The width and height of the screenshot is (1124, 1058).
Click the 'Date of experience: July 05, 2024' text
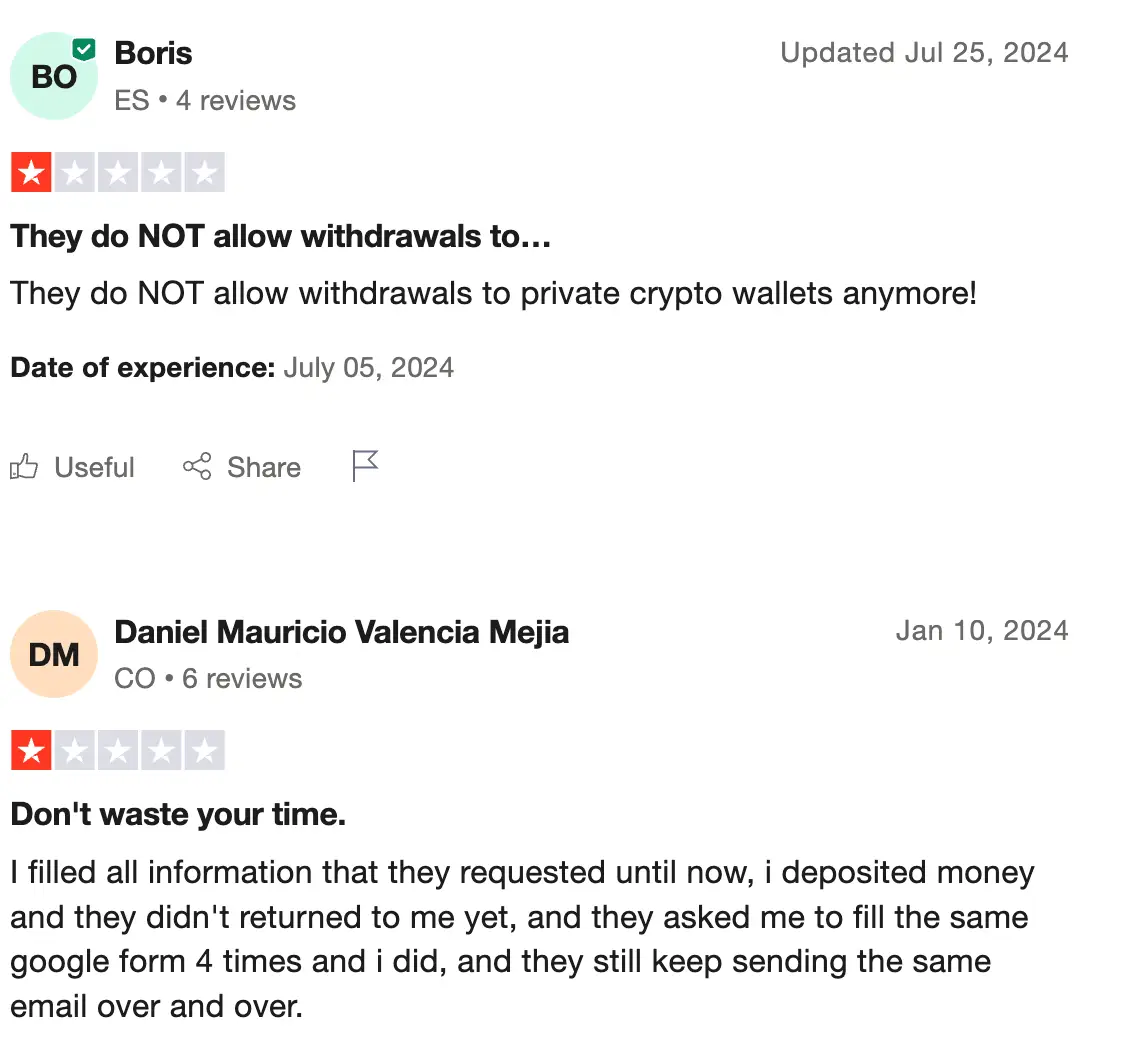point(232,368)
